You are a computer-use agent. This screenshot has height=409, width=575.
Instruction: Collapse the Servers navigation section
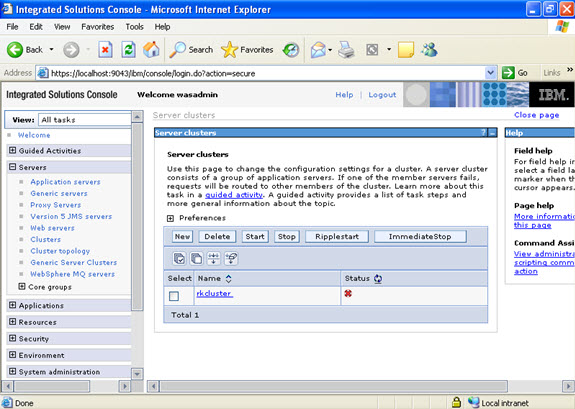click(12, 167)
